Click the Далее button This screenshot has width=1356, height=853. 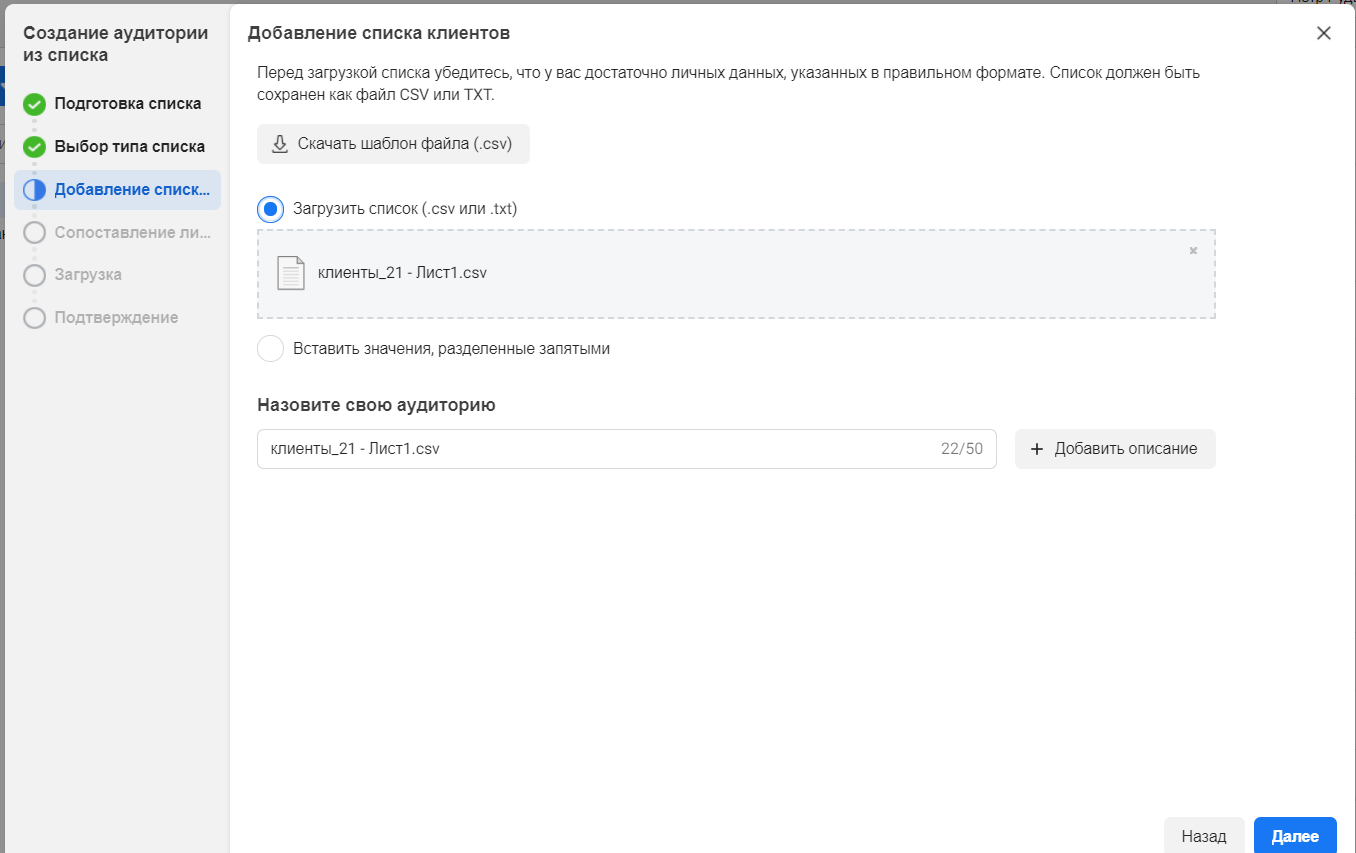tap(1295, 836)
